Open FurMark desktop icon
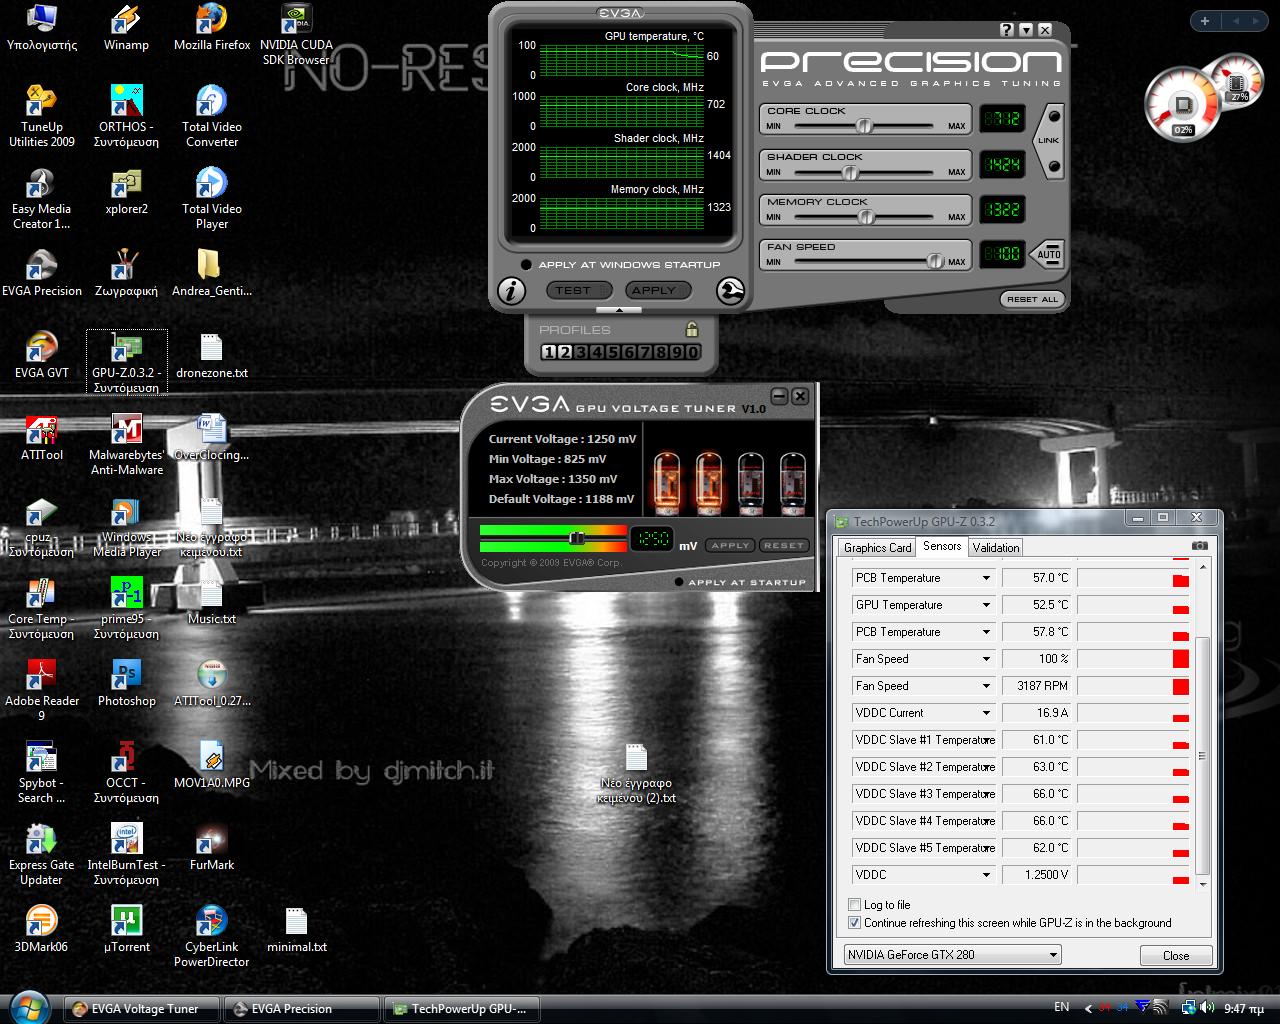The image size is (1280, 1024). pyautogui.click(x=212, y=848)
